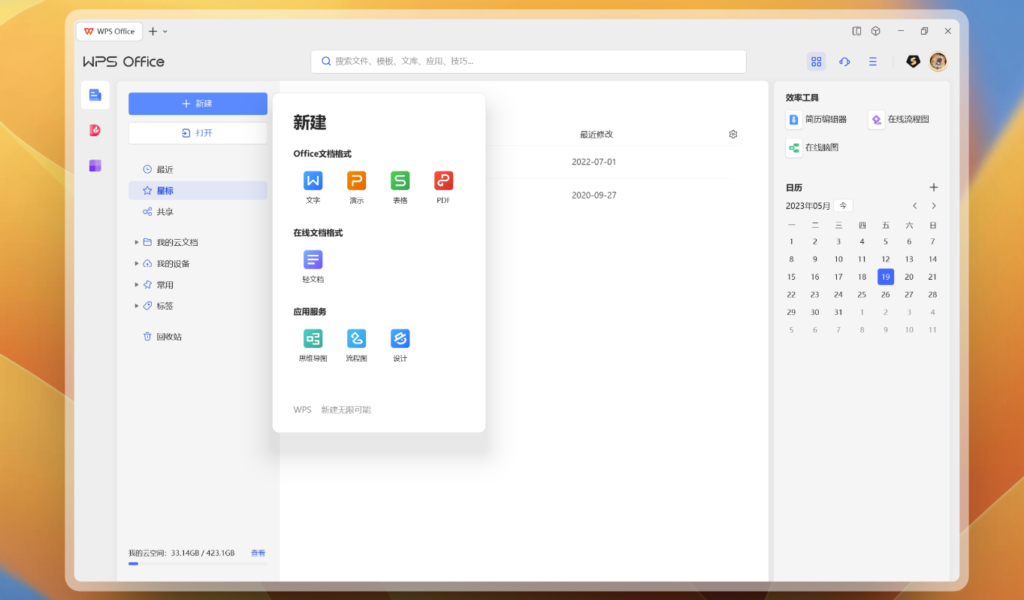This screenshot has height=600, width=1024.
Task: Create a new 文字 text document
Action: pos(313,183)
